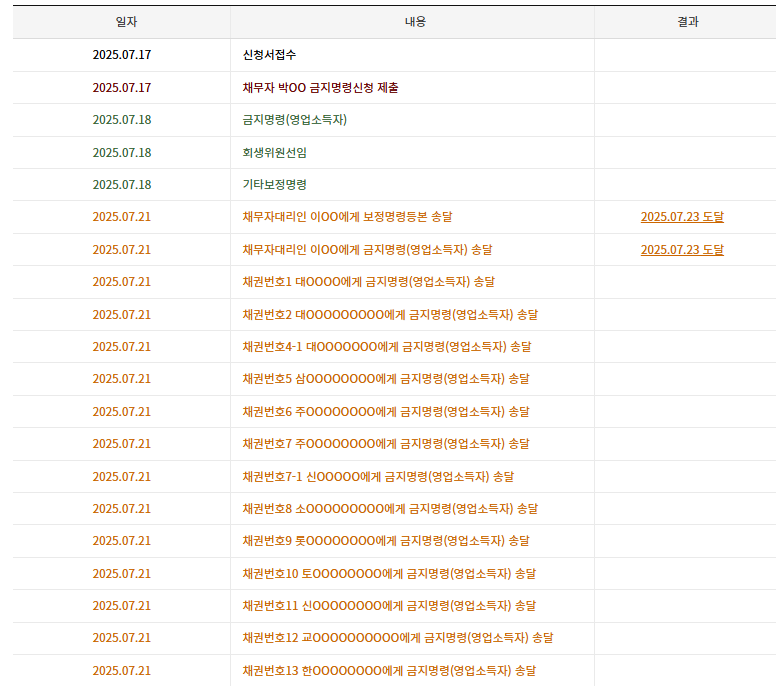
Task: Click the 2025.07.21 date in 채권번호12 row
Action: click(122, 638)
